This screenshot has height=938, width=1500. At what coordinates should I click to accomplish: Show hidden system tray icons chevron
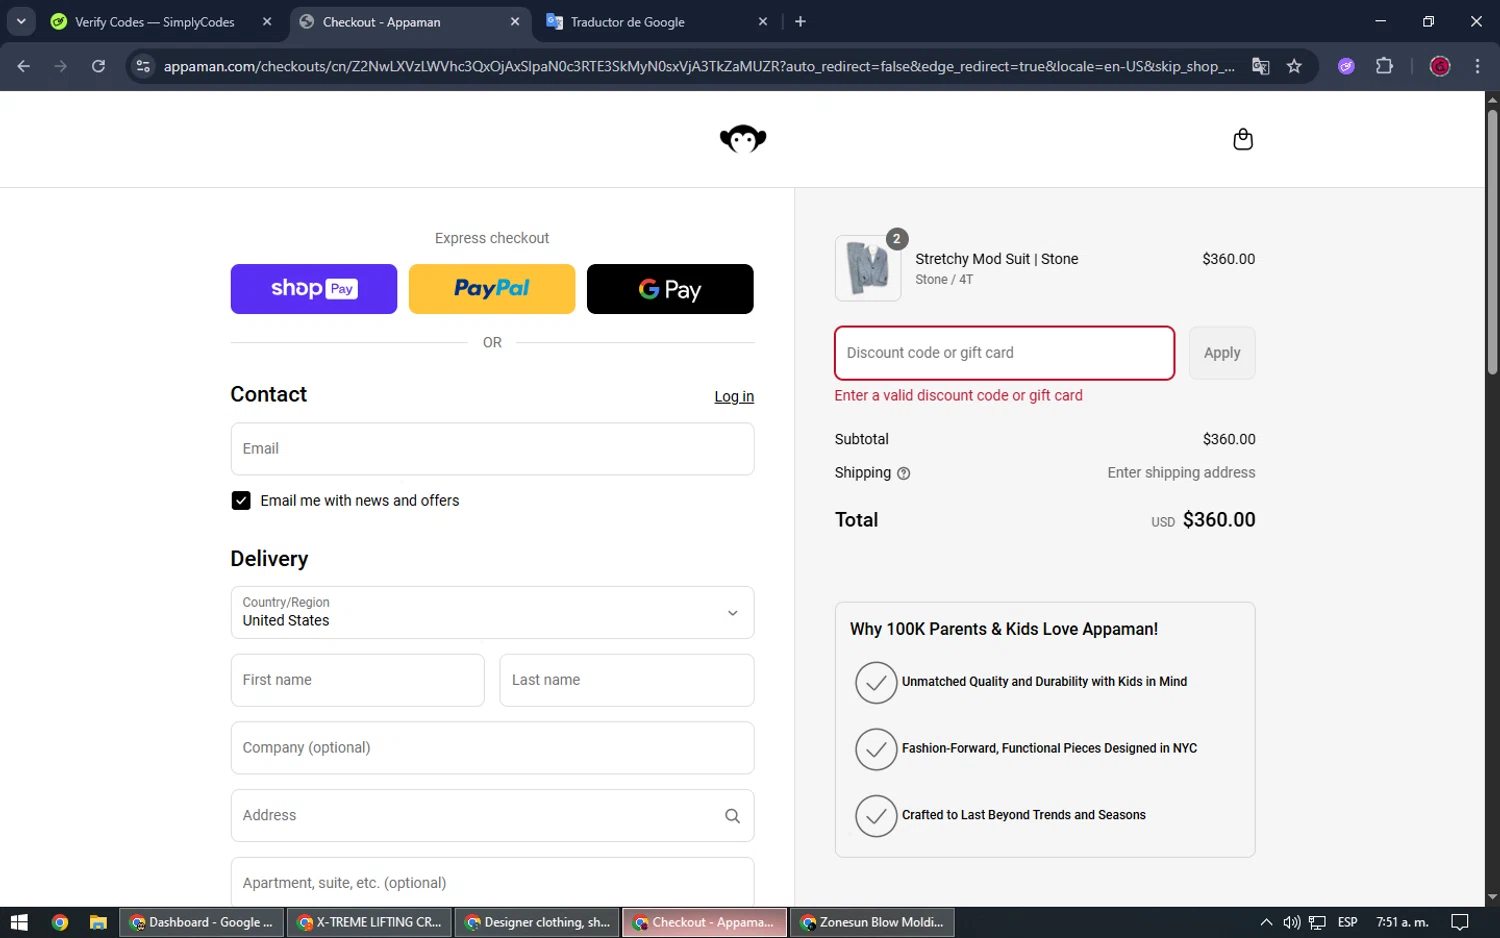[x=1266, y=922]
